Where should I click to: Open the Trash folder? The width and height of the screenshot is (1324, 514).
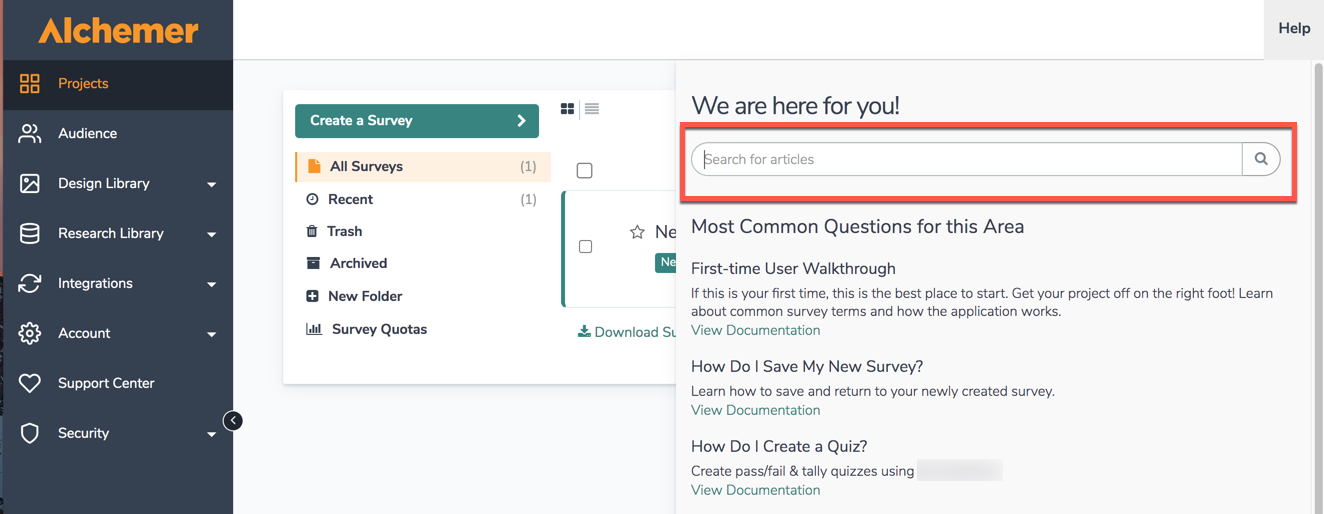click(344, 231)
